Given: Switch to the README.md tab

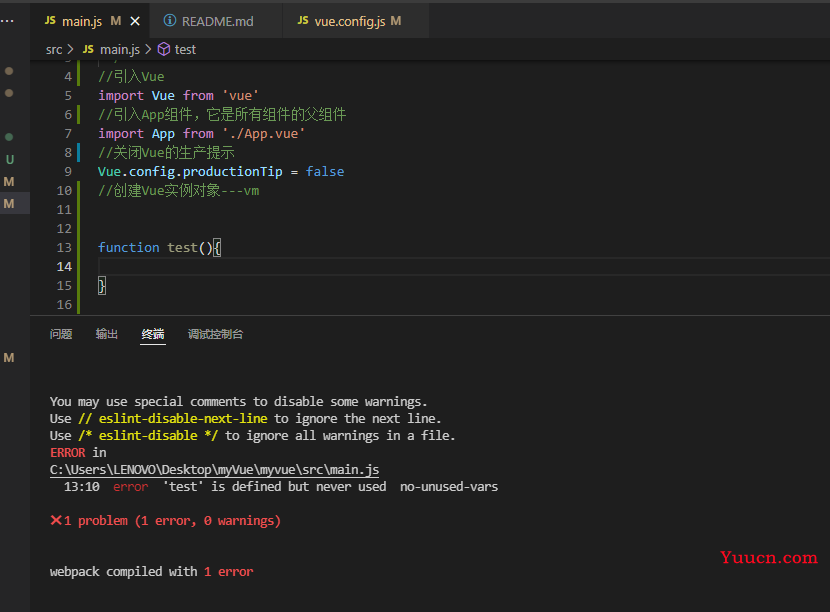Looking at the screenshot, I should 216,21.
